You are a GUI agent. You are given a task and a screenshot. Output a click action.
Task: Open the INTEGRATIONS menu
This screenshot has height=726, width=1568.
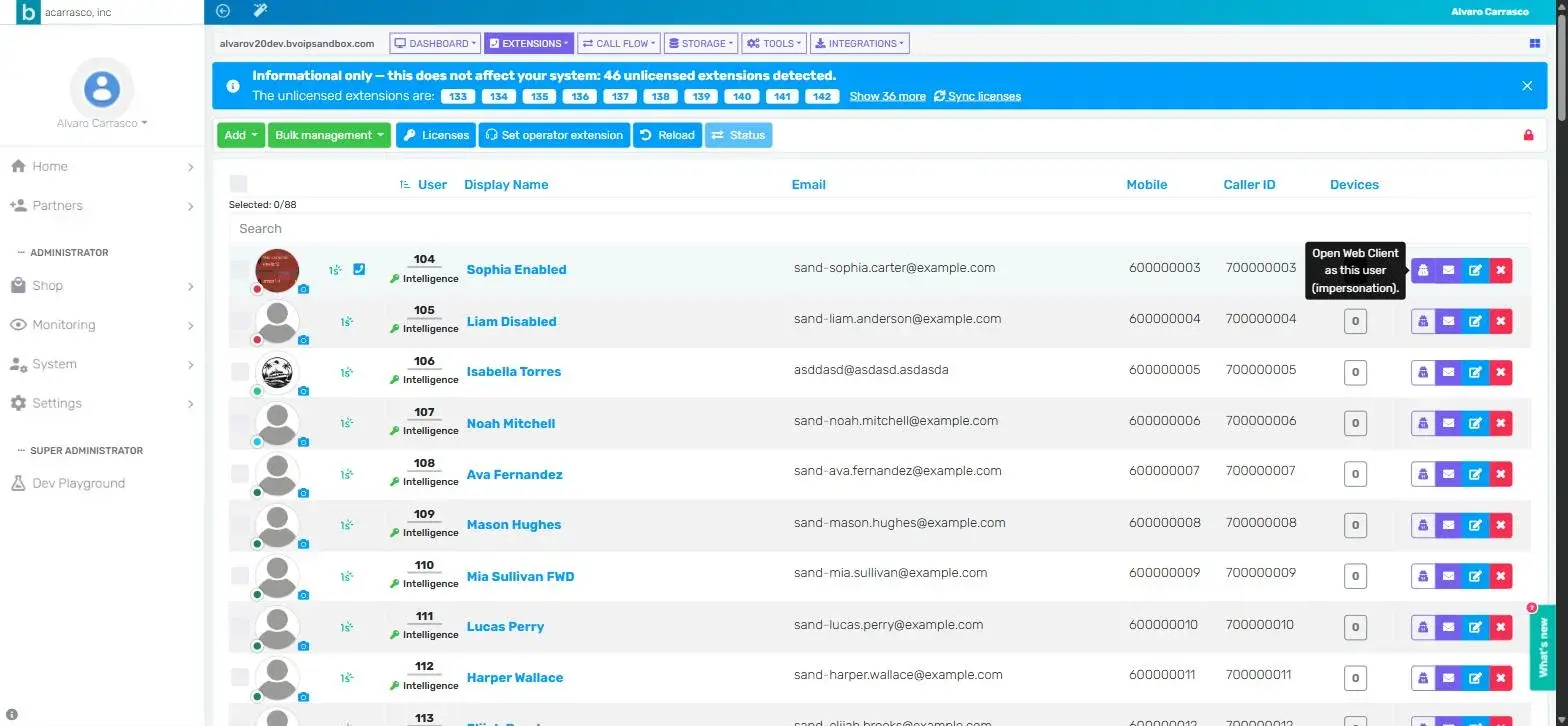(x=860, y=44)
